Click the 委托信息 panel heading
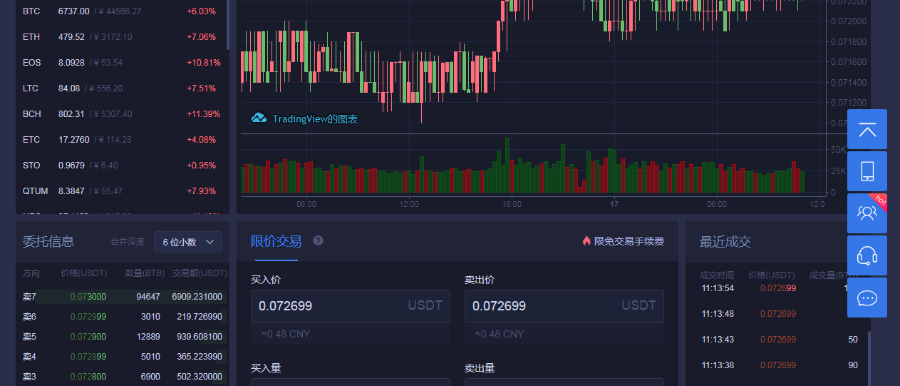Image resolution: width=900 pixels, height=386 pixels. pos(48,241)
